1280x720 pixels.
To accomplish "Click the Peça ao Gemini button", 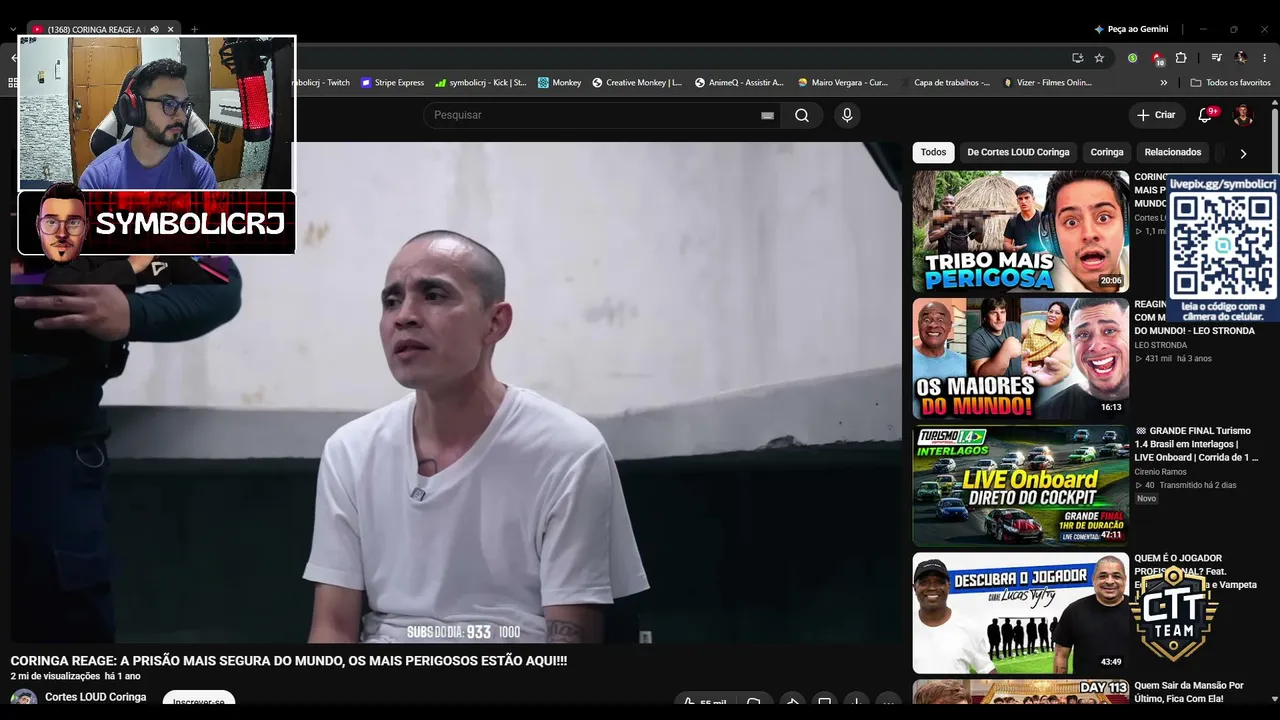I will tap(1131, 30).
